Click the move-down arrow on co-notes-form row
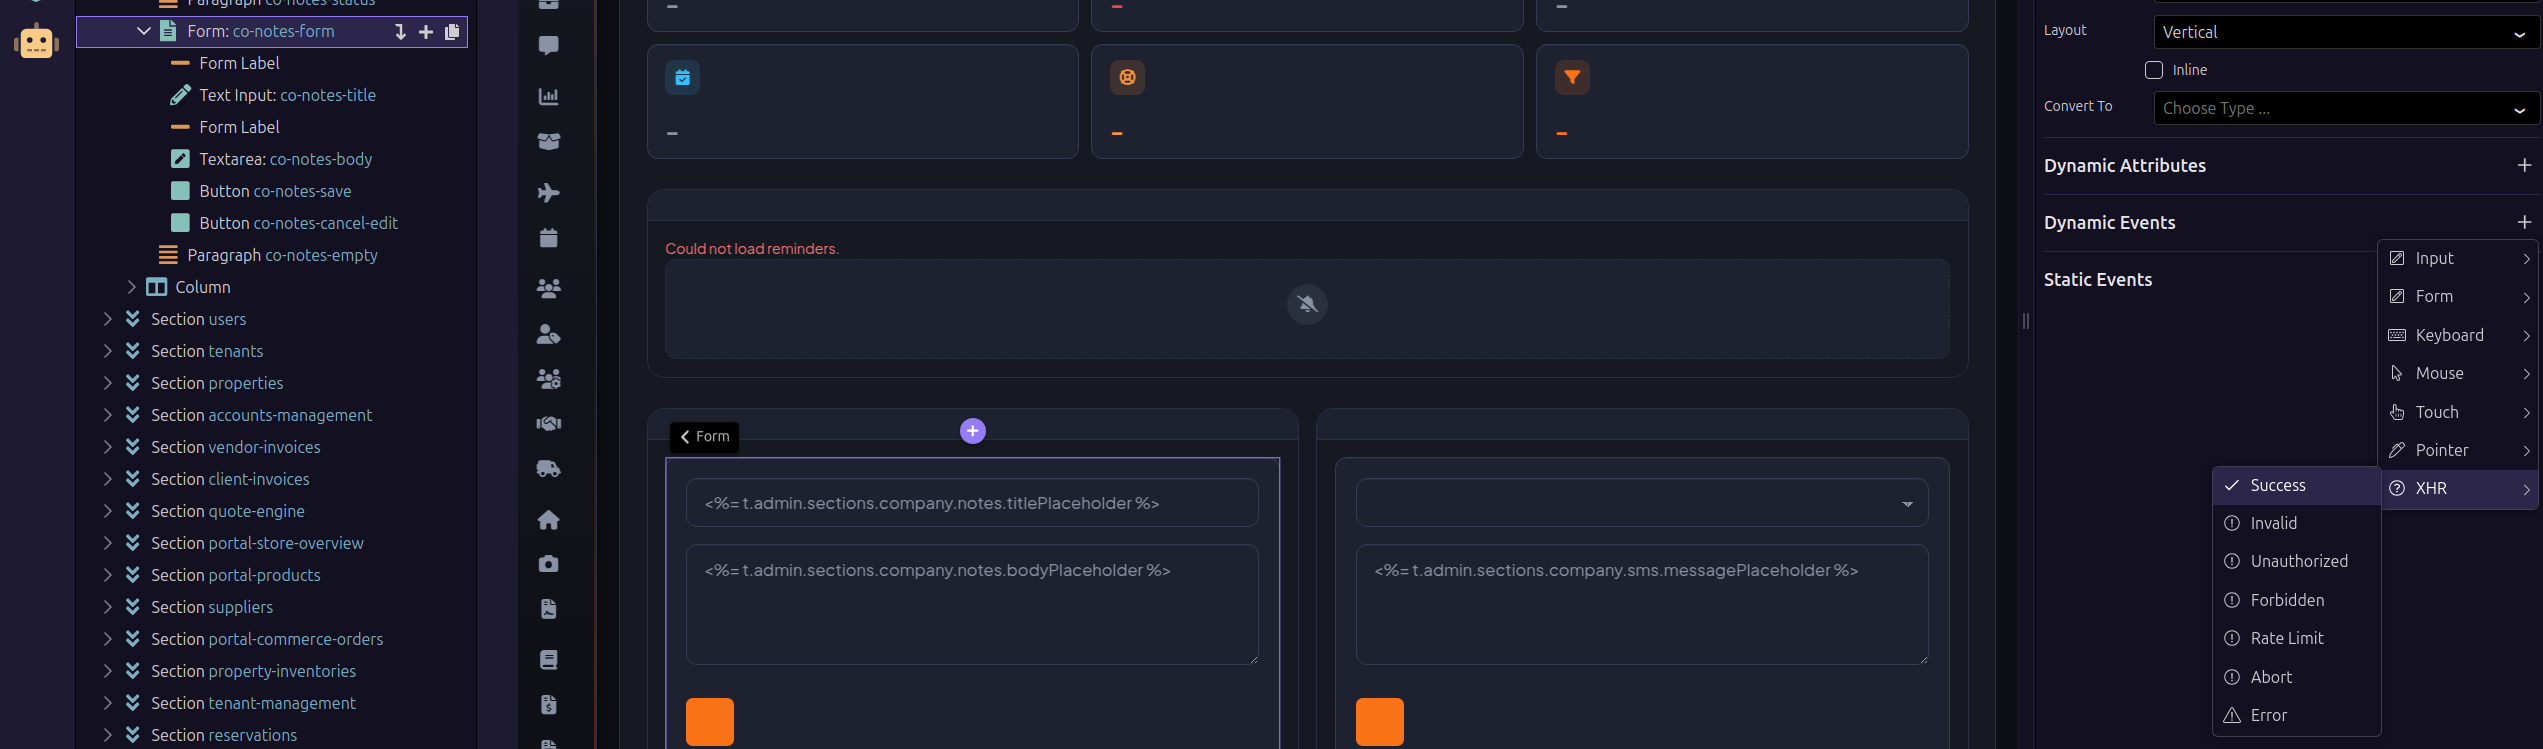The image size is (2543, 749). click(400, 32)
